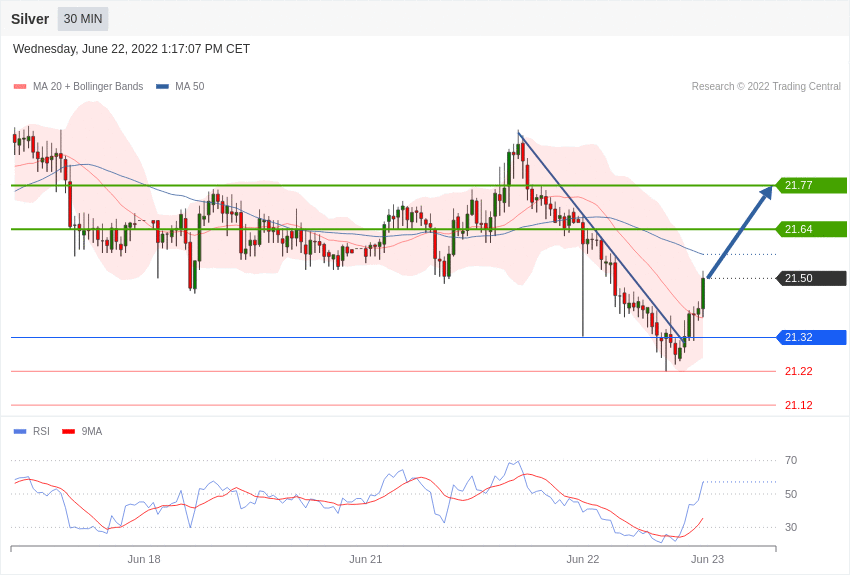Click the red 21.12 support level label
The width and height of the screenshot is (850, 576).
798,405
